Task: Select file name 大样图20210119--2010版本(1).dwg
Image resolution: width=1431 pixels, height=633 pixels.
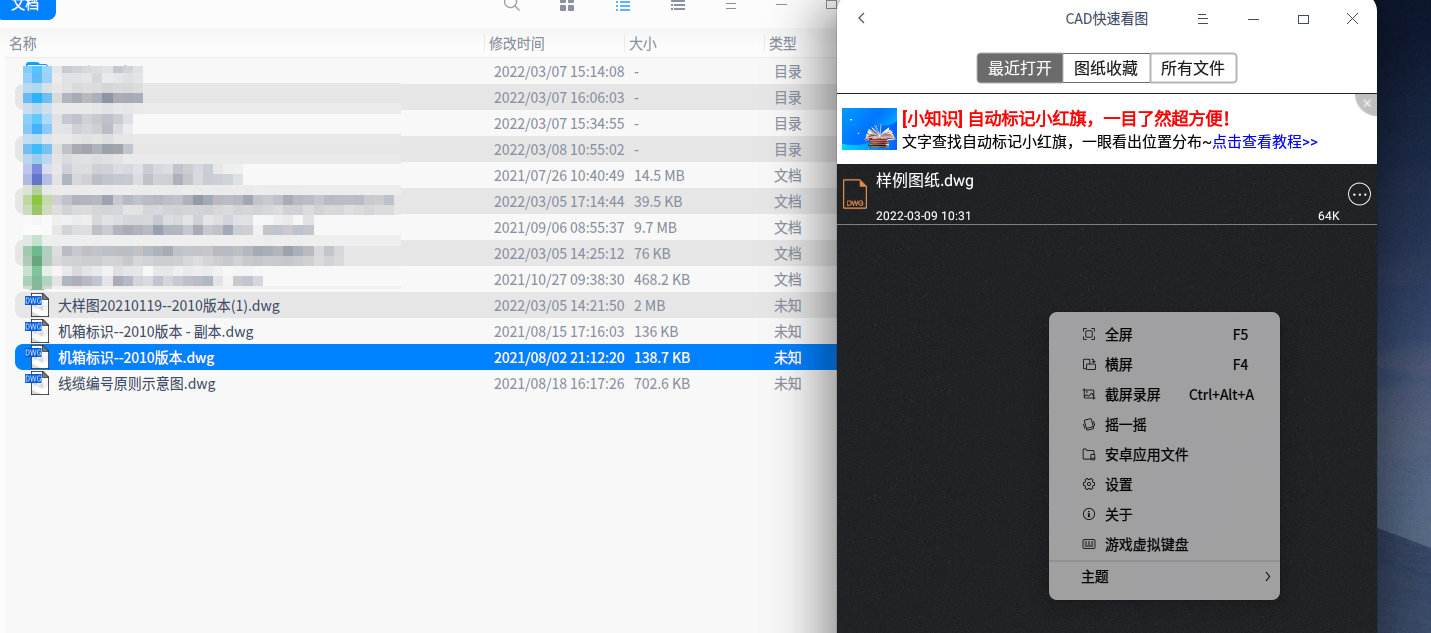Action: [169, 305]
